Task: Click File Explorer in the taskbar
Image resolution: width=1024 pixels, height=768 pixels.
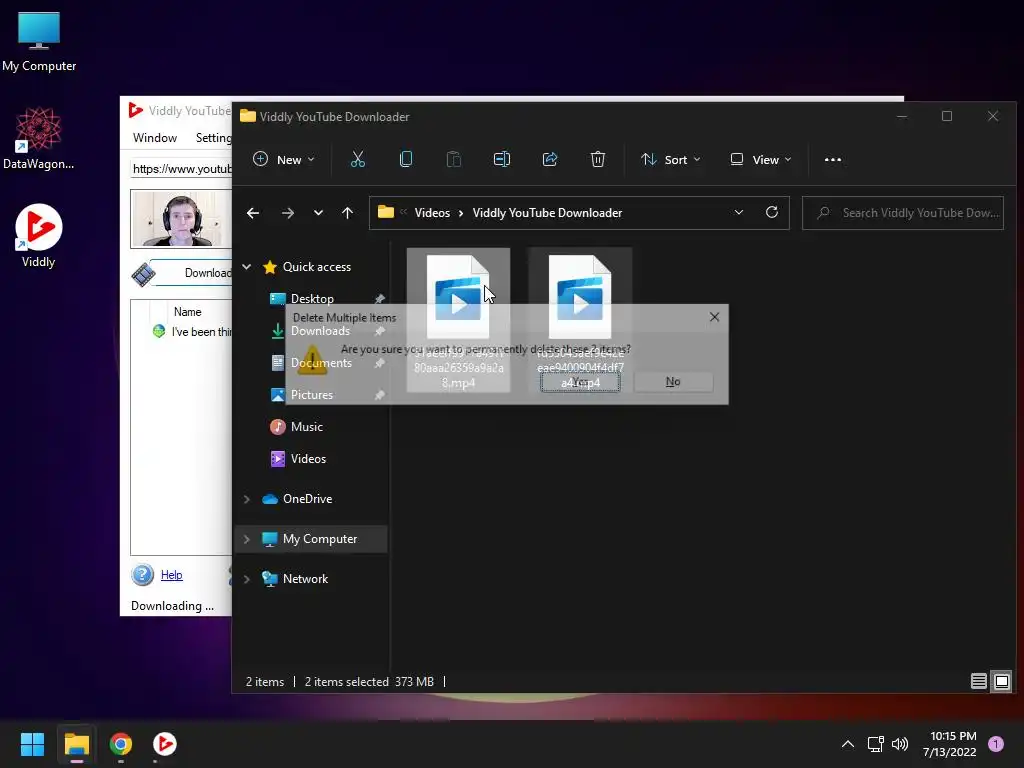Action: pyautogui.click(x=76, y=744)
